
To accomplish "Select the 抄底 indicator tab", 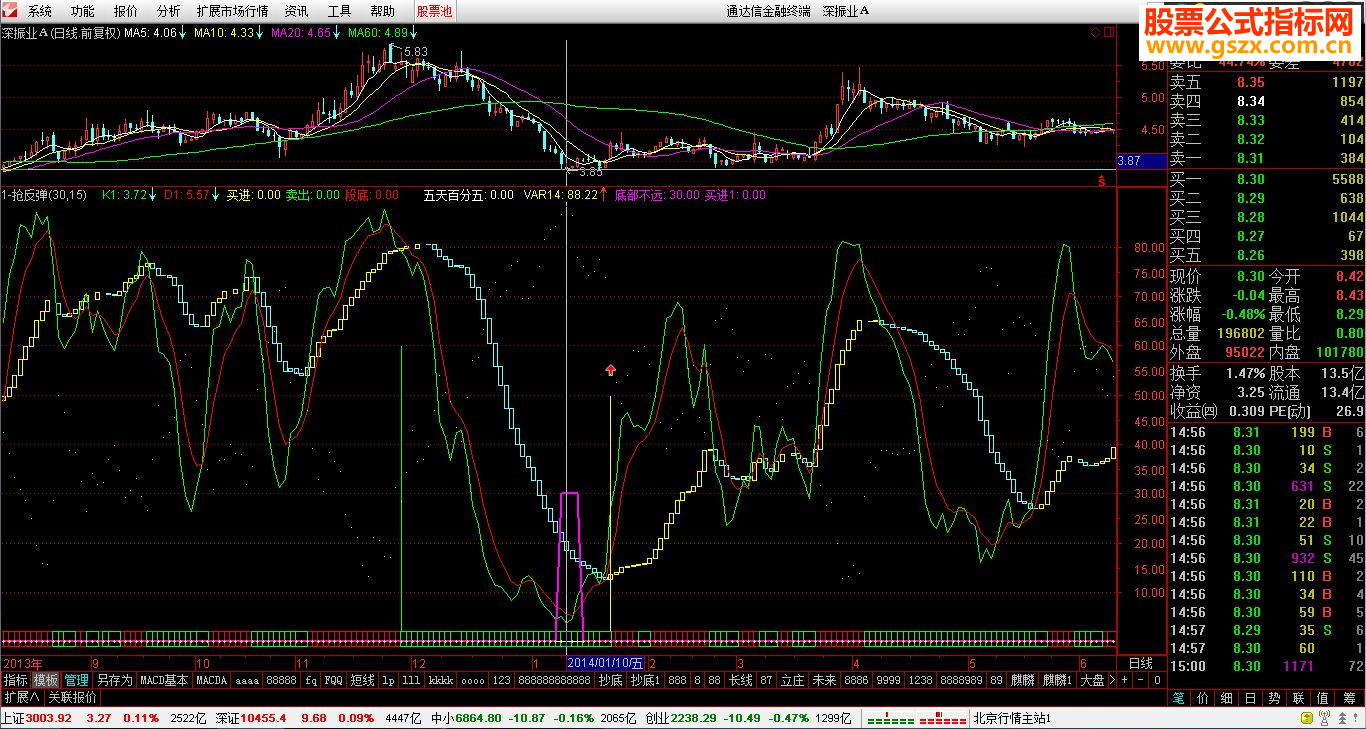I will pyautogui.click(x=610, y=680).
